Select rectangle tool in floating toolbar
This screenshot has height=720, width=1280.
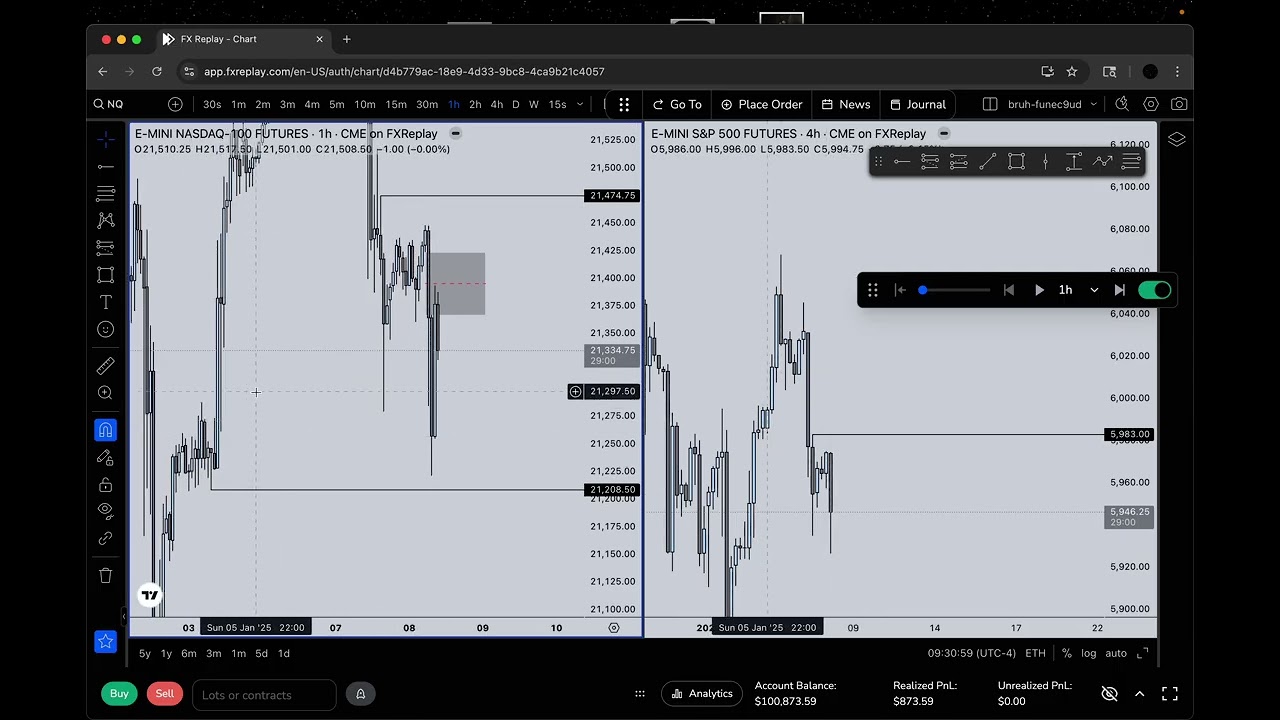(1016, 162)
